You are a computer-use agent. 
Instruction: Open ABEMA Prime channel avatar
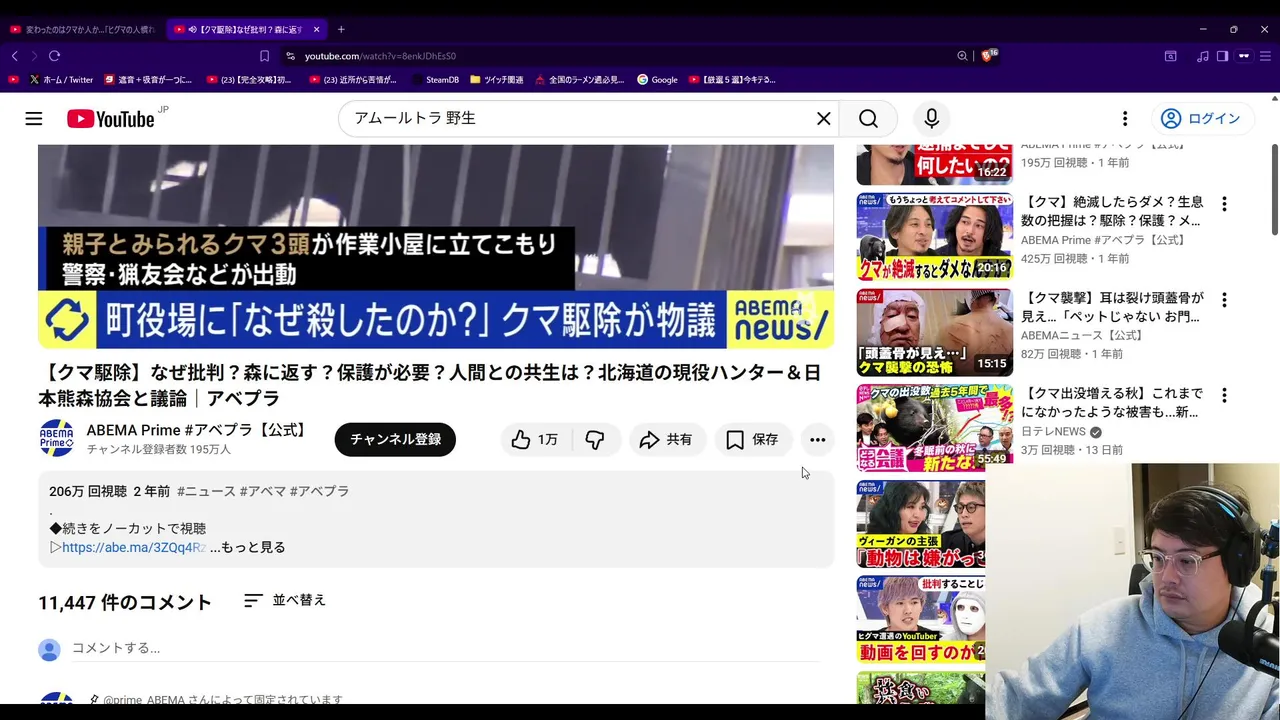point(56,439)
